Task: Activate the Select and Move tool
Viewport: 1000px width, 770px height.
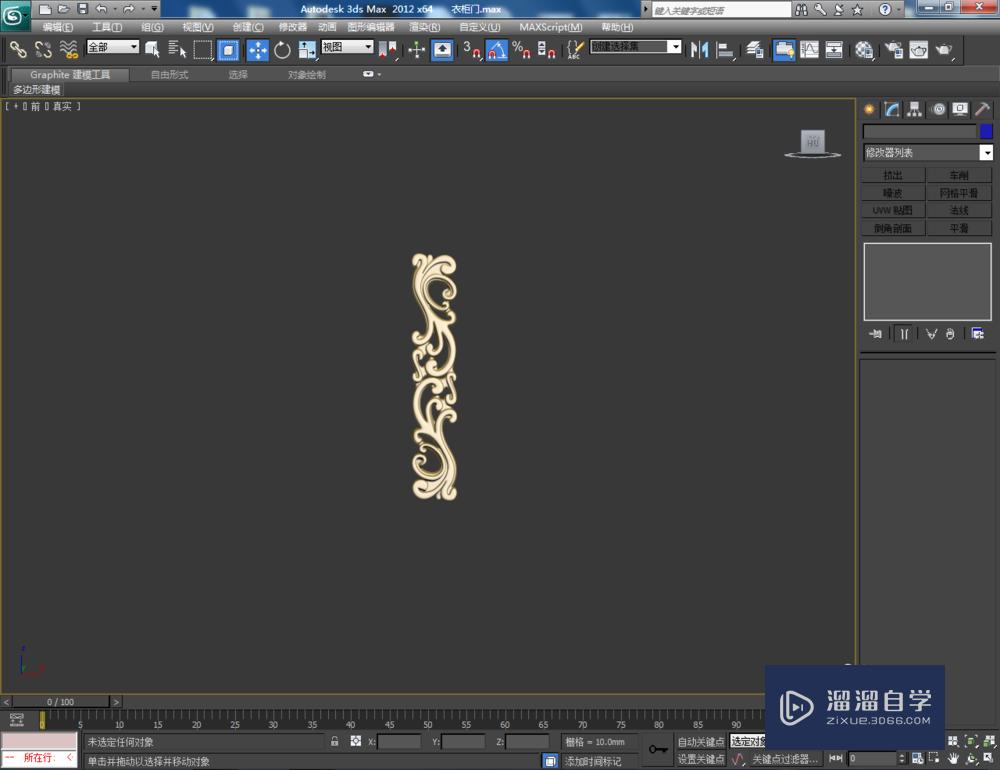Action: pyautogui.click(x=258, y=50)
